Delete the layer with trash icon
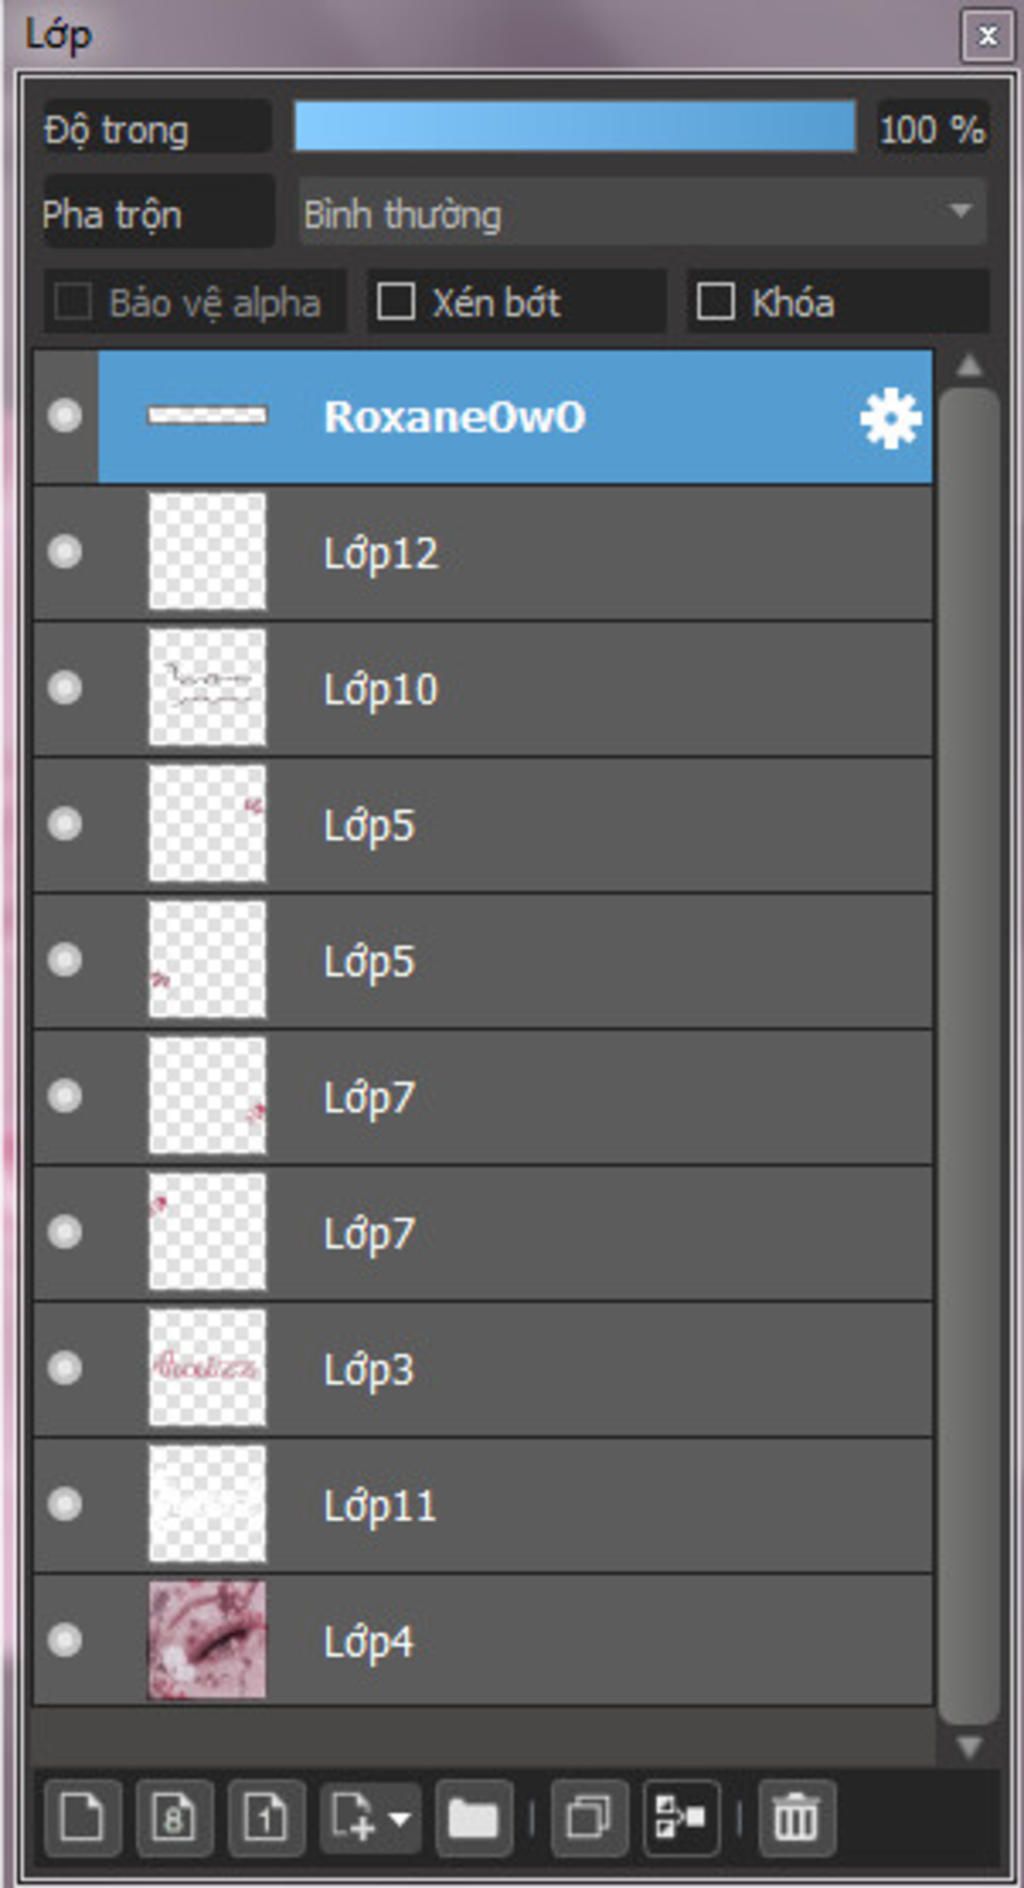 796,1817
